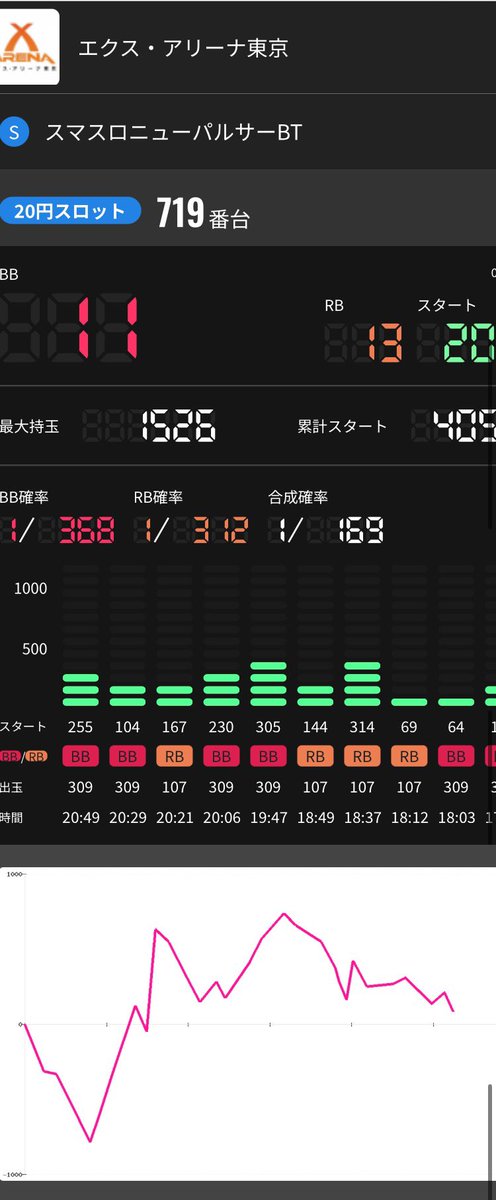Tap the highest peak of the pink graph
Screen dimensions: 496x1200
pyautogui.click(x=284, y=914)
